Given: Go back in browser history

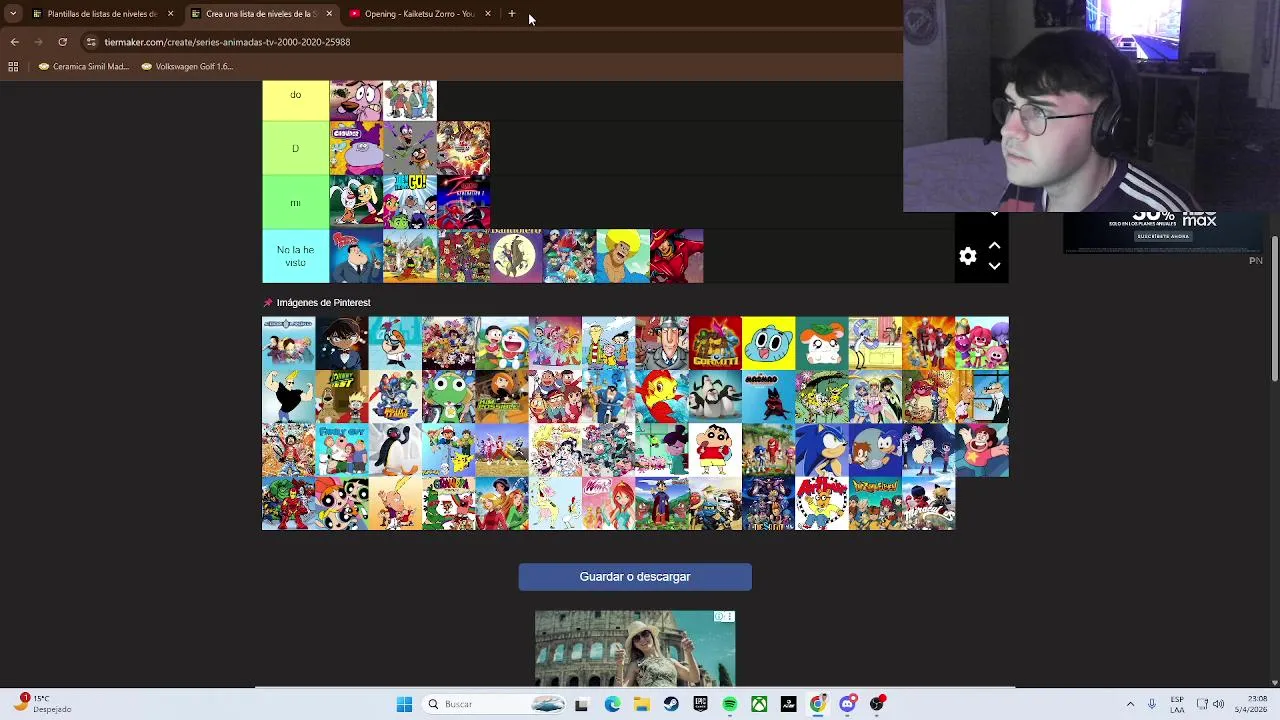Looking at the screenshot, I should pyautogui.click(x=14, y=42).
